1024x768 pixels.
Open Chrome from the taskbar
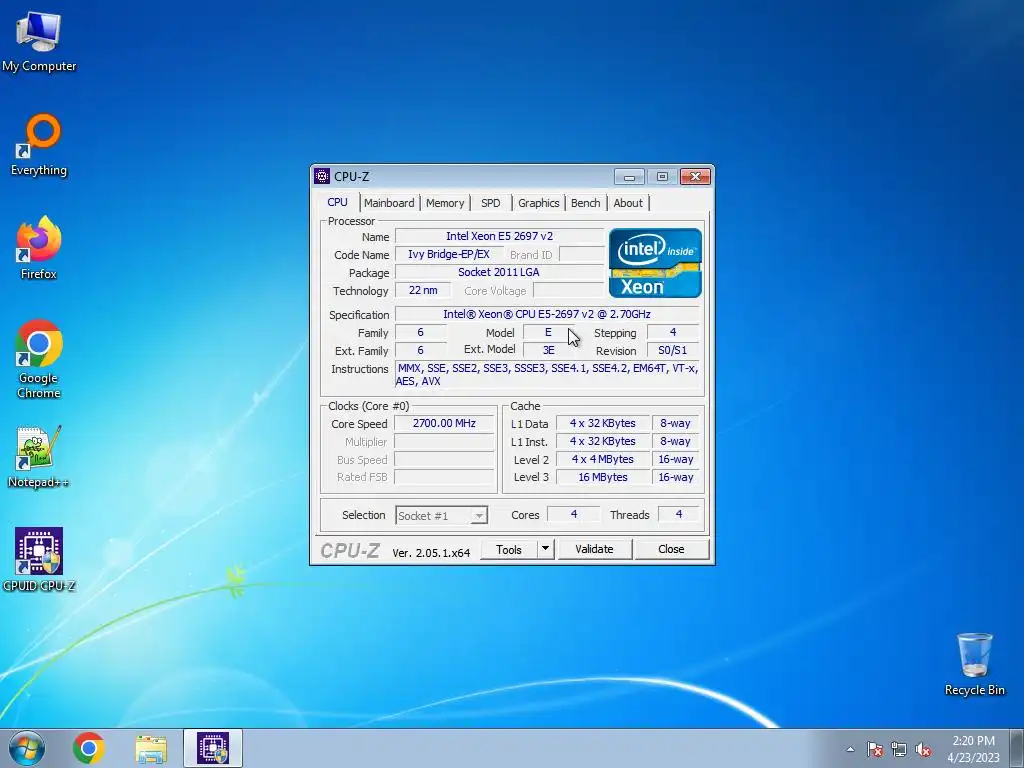pyautogui.click(x=89, y=748)
